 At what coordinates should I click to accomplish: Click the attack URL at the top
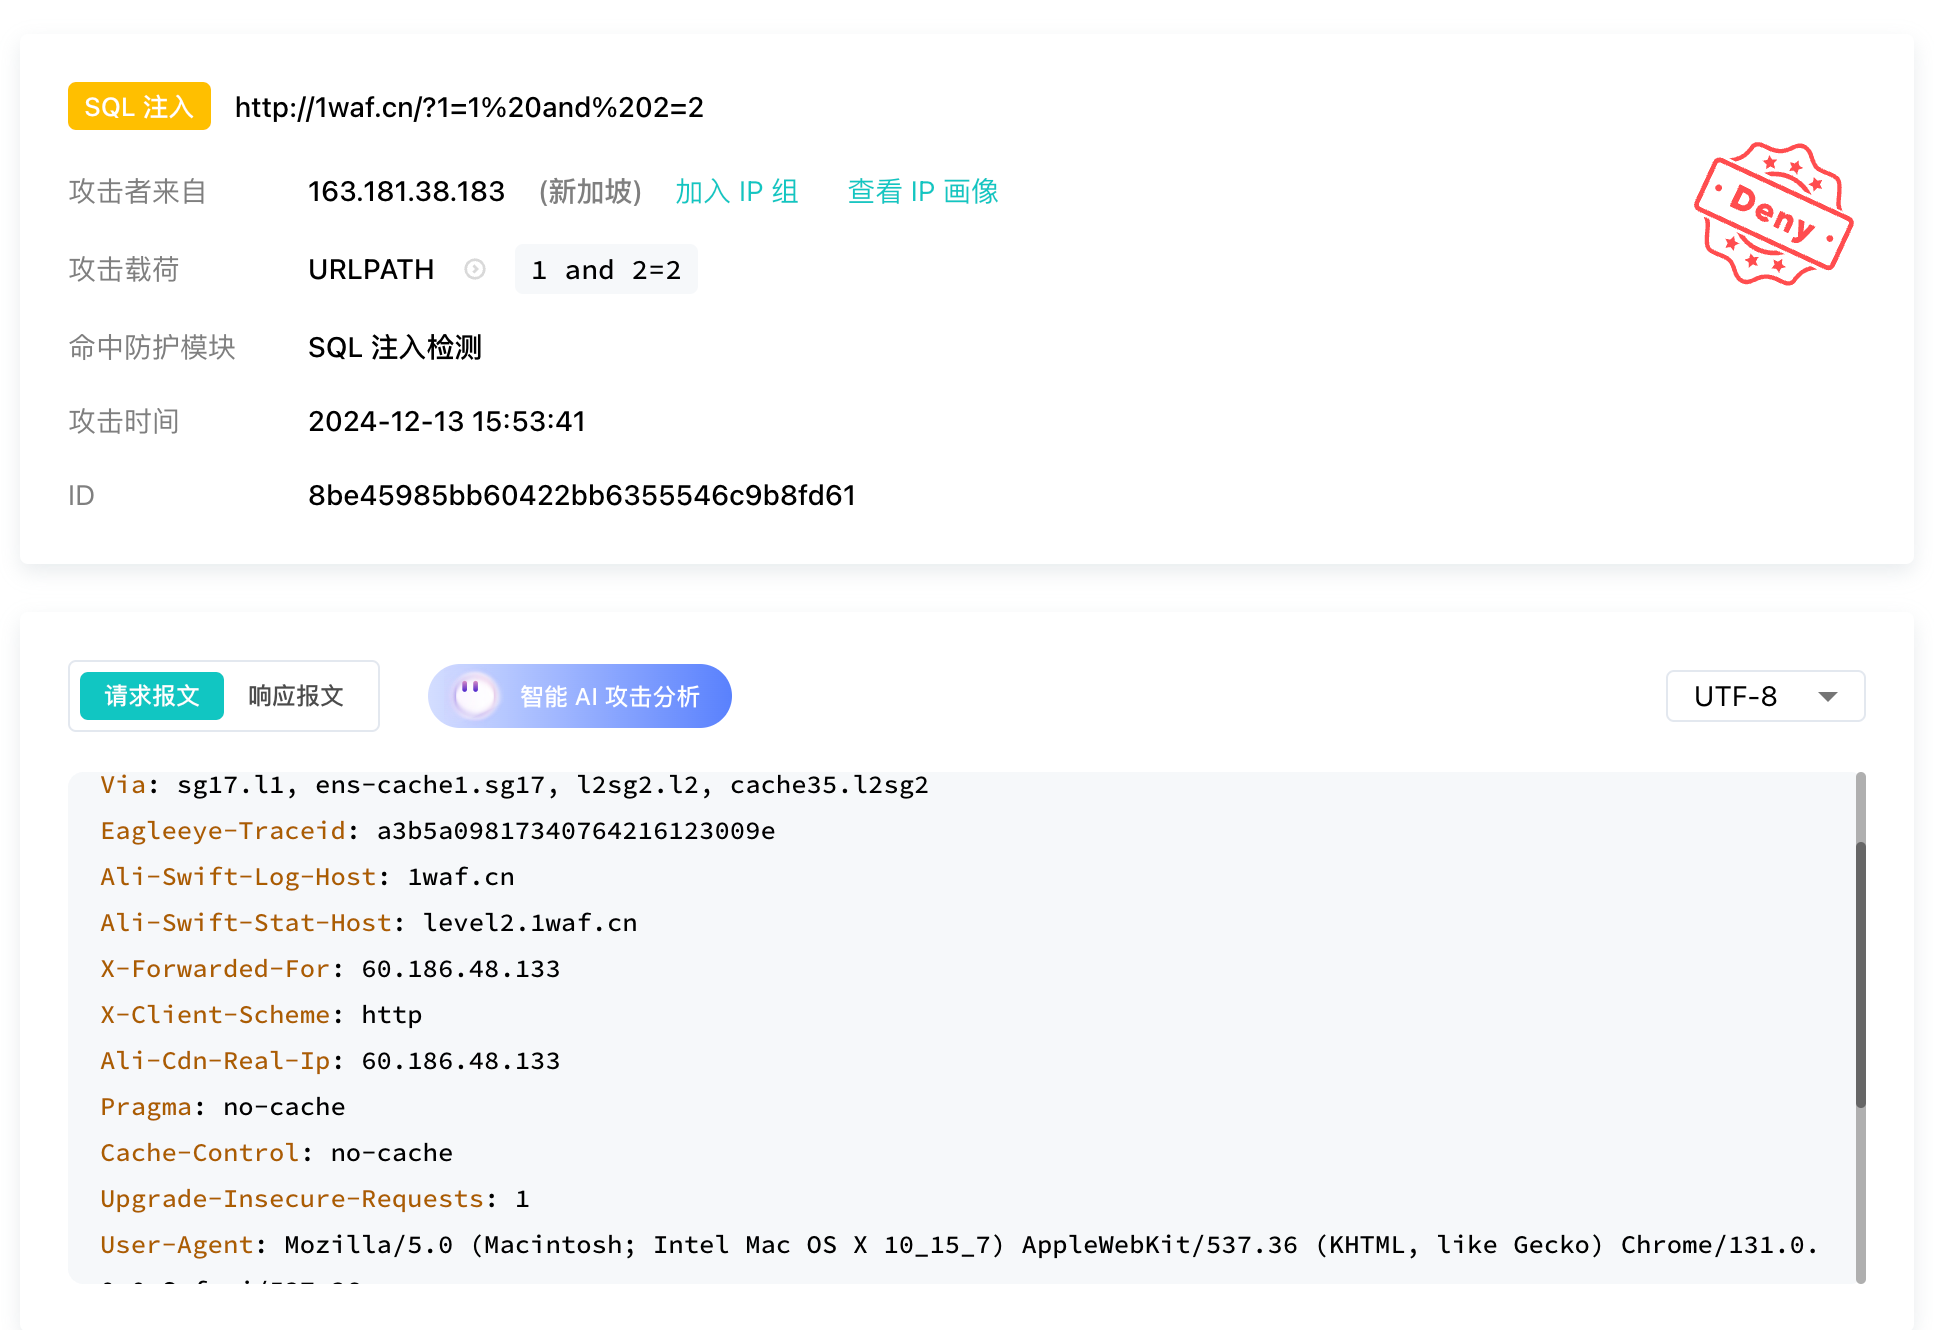point(469,107)
